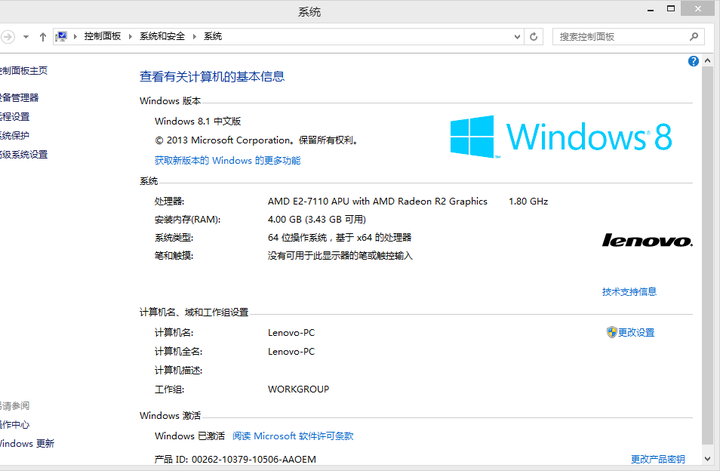Screen dimensions: 720x471
Task: Select the Windows 8.1 中文版 text
Action: tap(197, 121)
